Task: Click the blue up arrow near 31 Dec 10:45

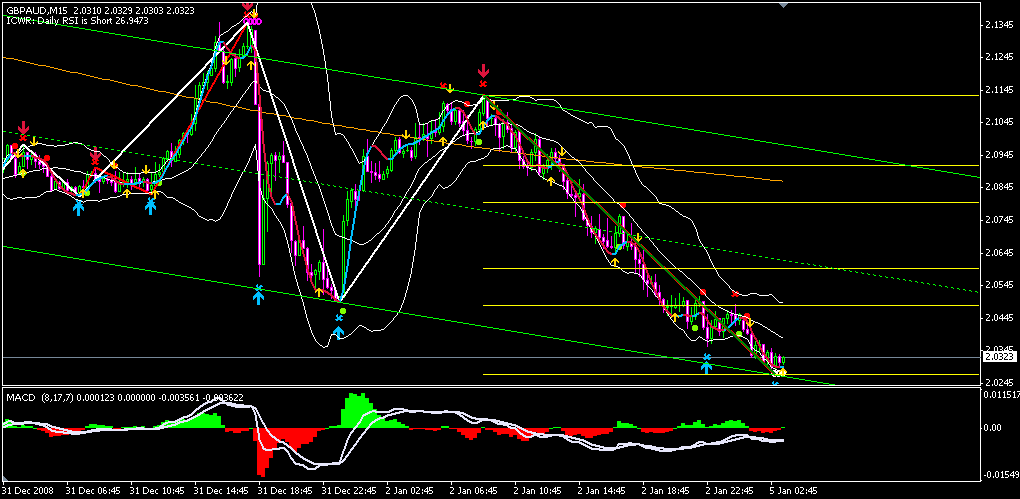Action: tap(151, 206)
